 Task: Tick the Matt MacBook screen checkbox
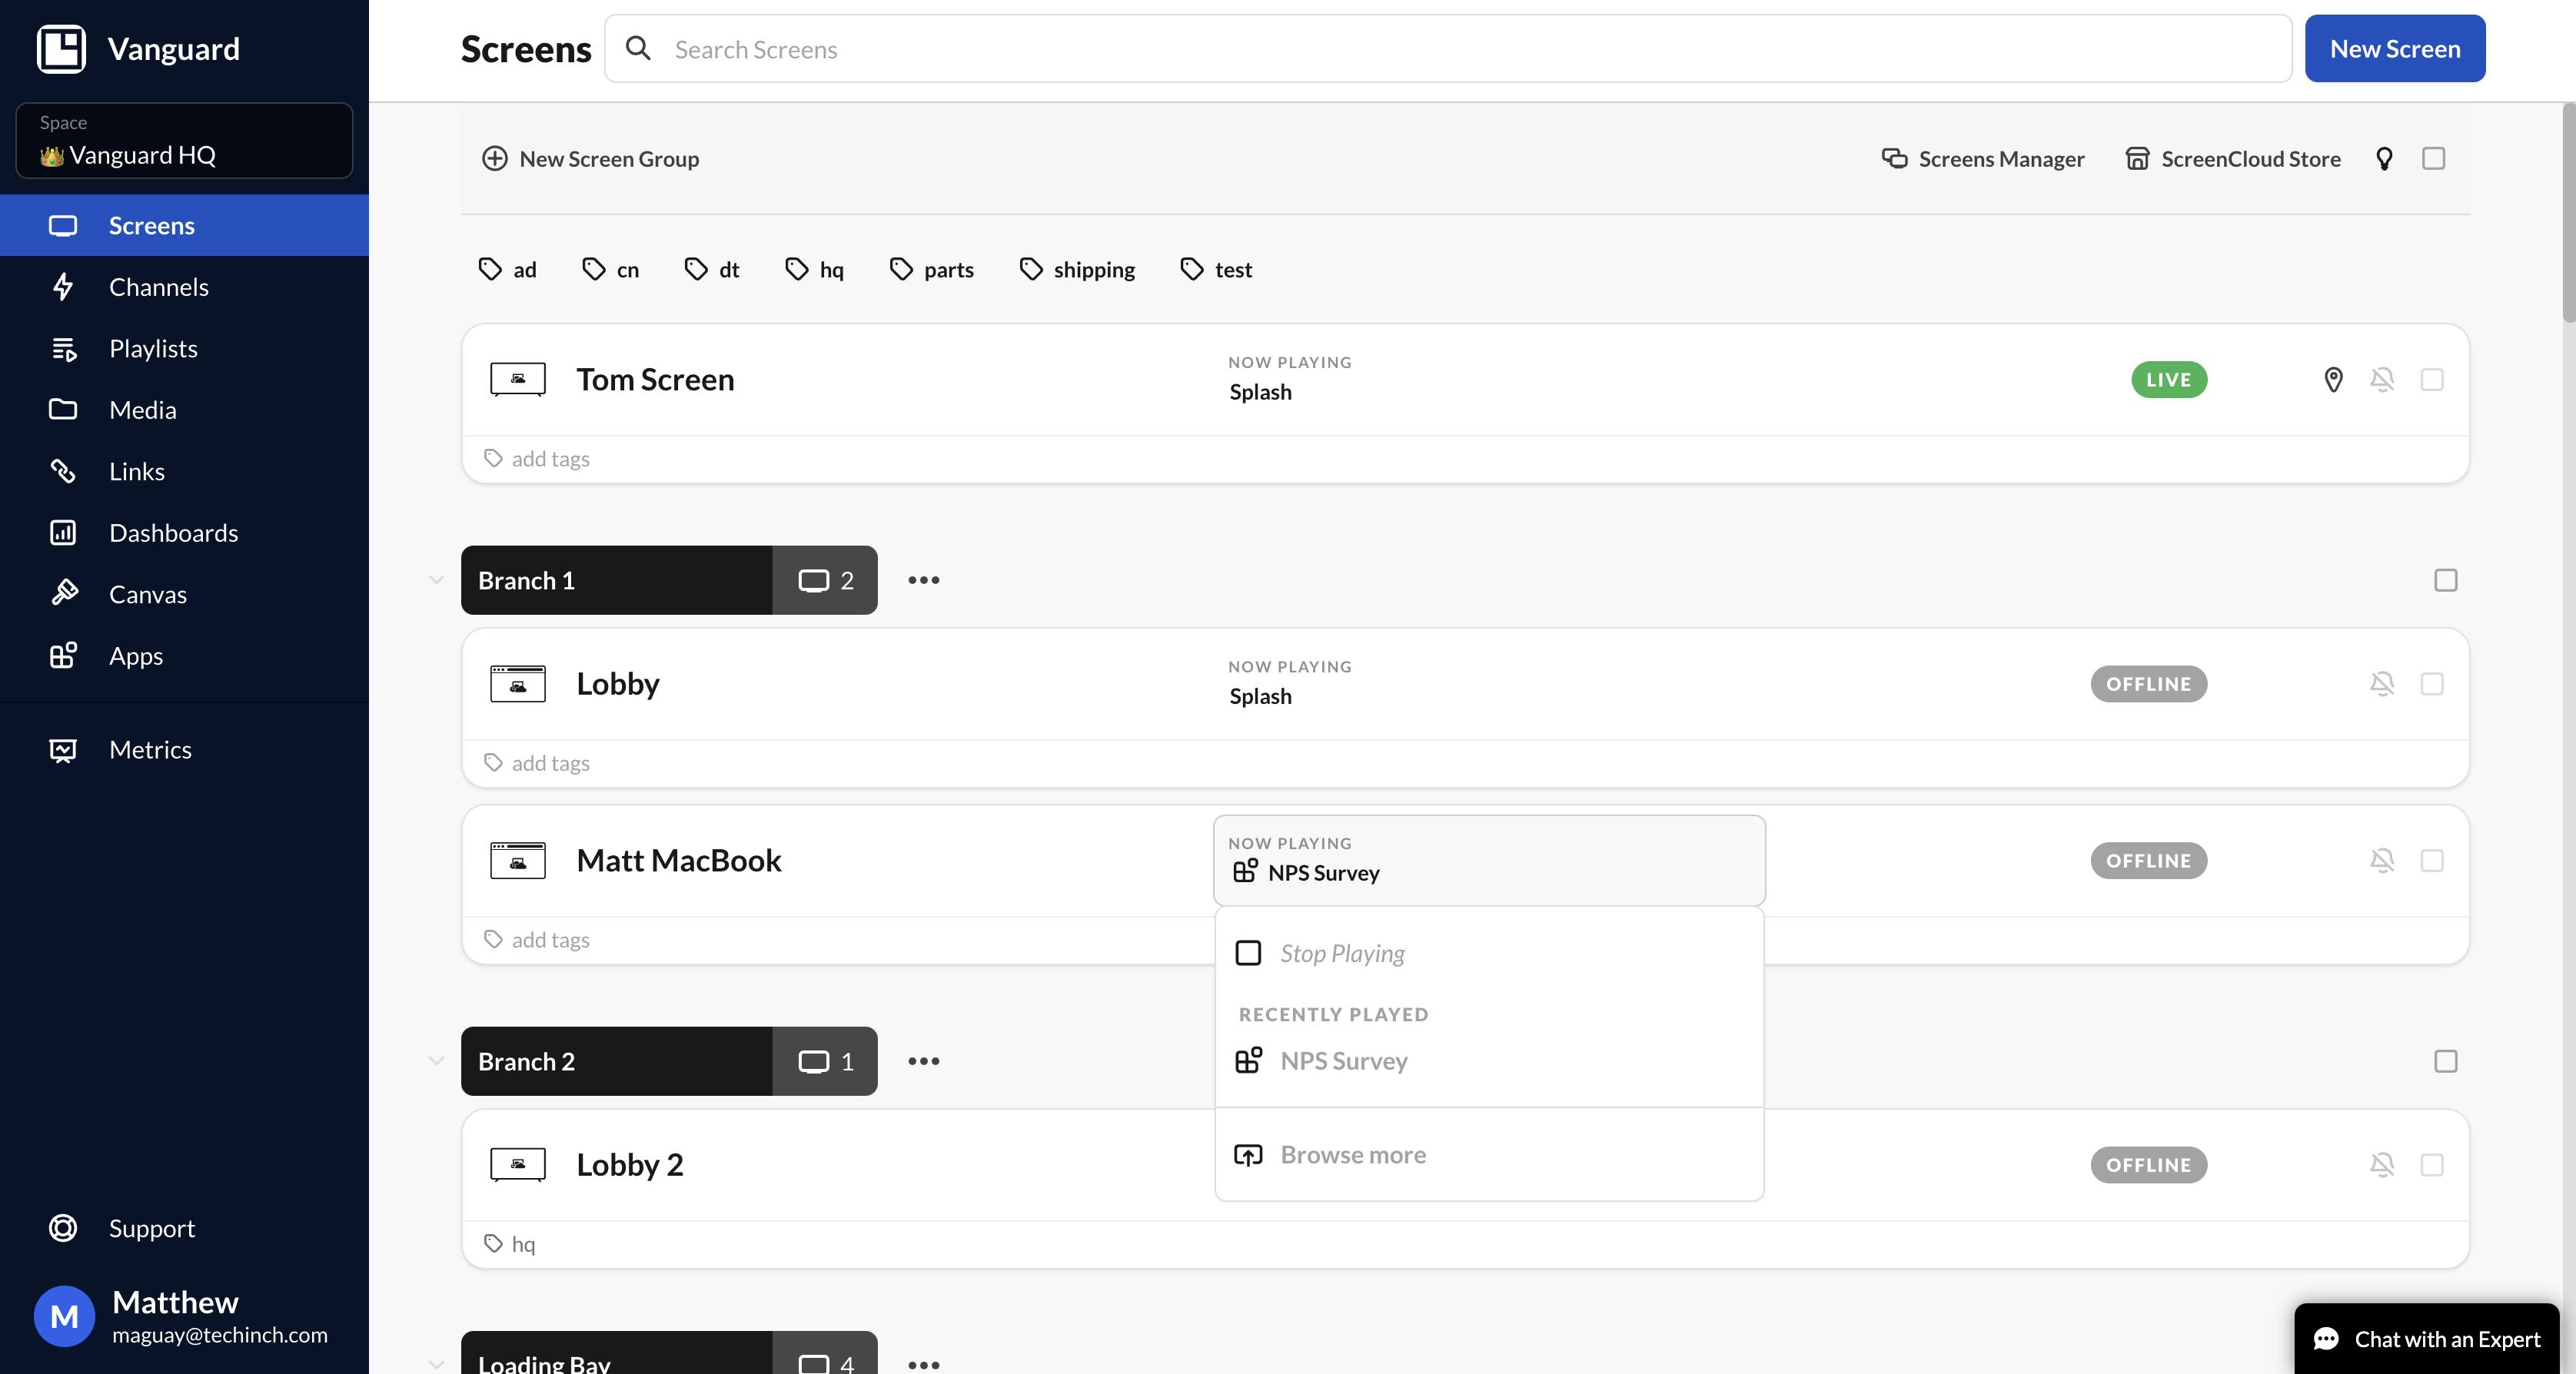(x=2432, y=861)
